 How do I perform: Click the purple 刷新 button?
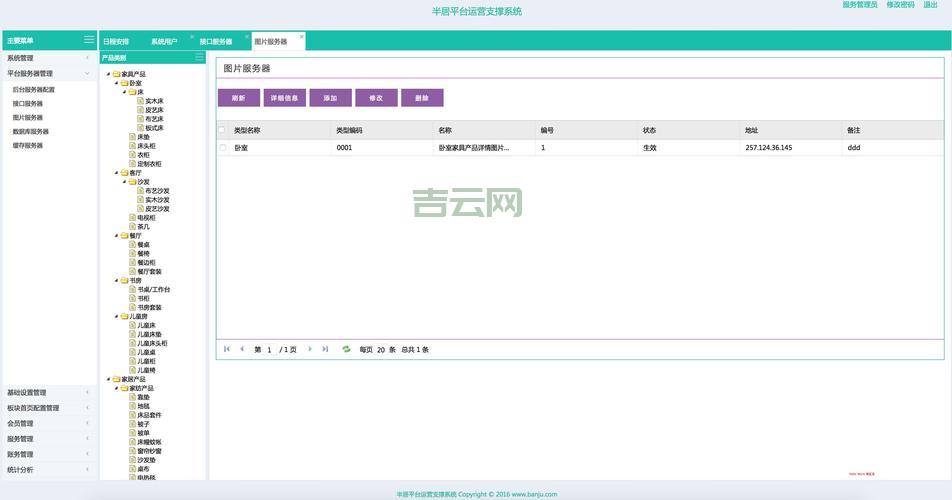click(x=239, y=98)
